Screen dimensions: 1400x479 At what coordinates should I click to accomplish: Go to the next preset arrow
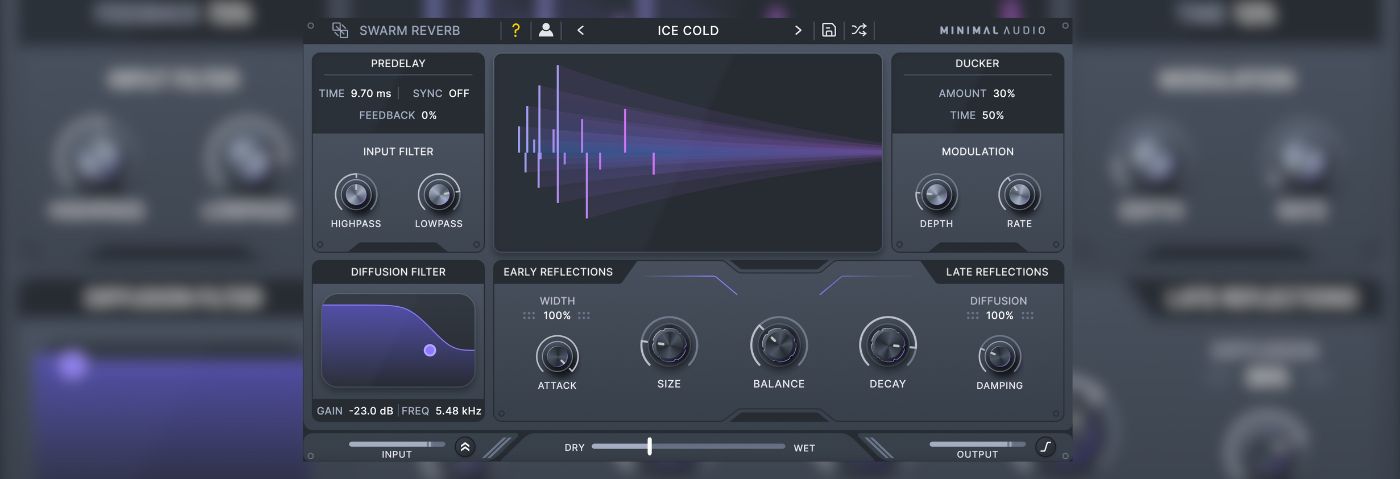point(798,30)
